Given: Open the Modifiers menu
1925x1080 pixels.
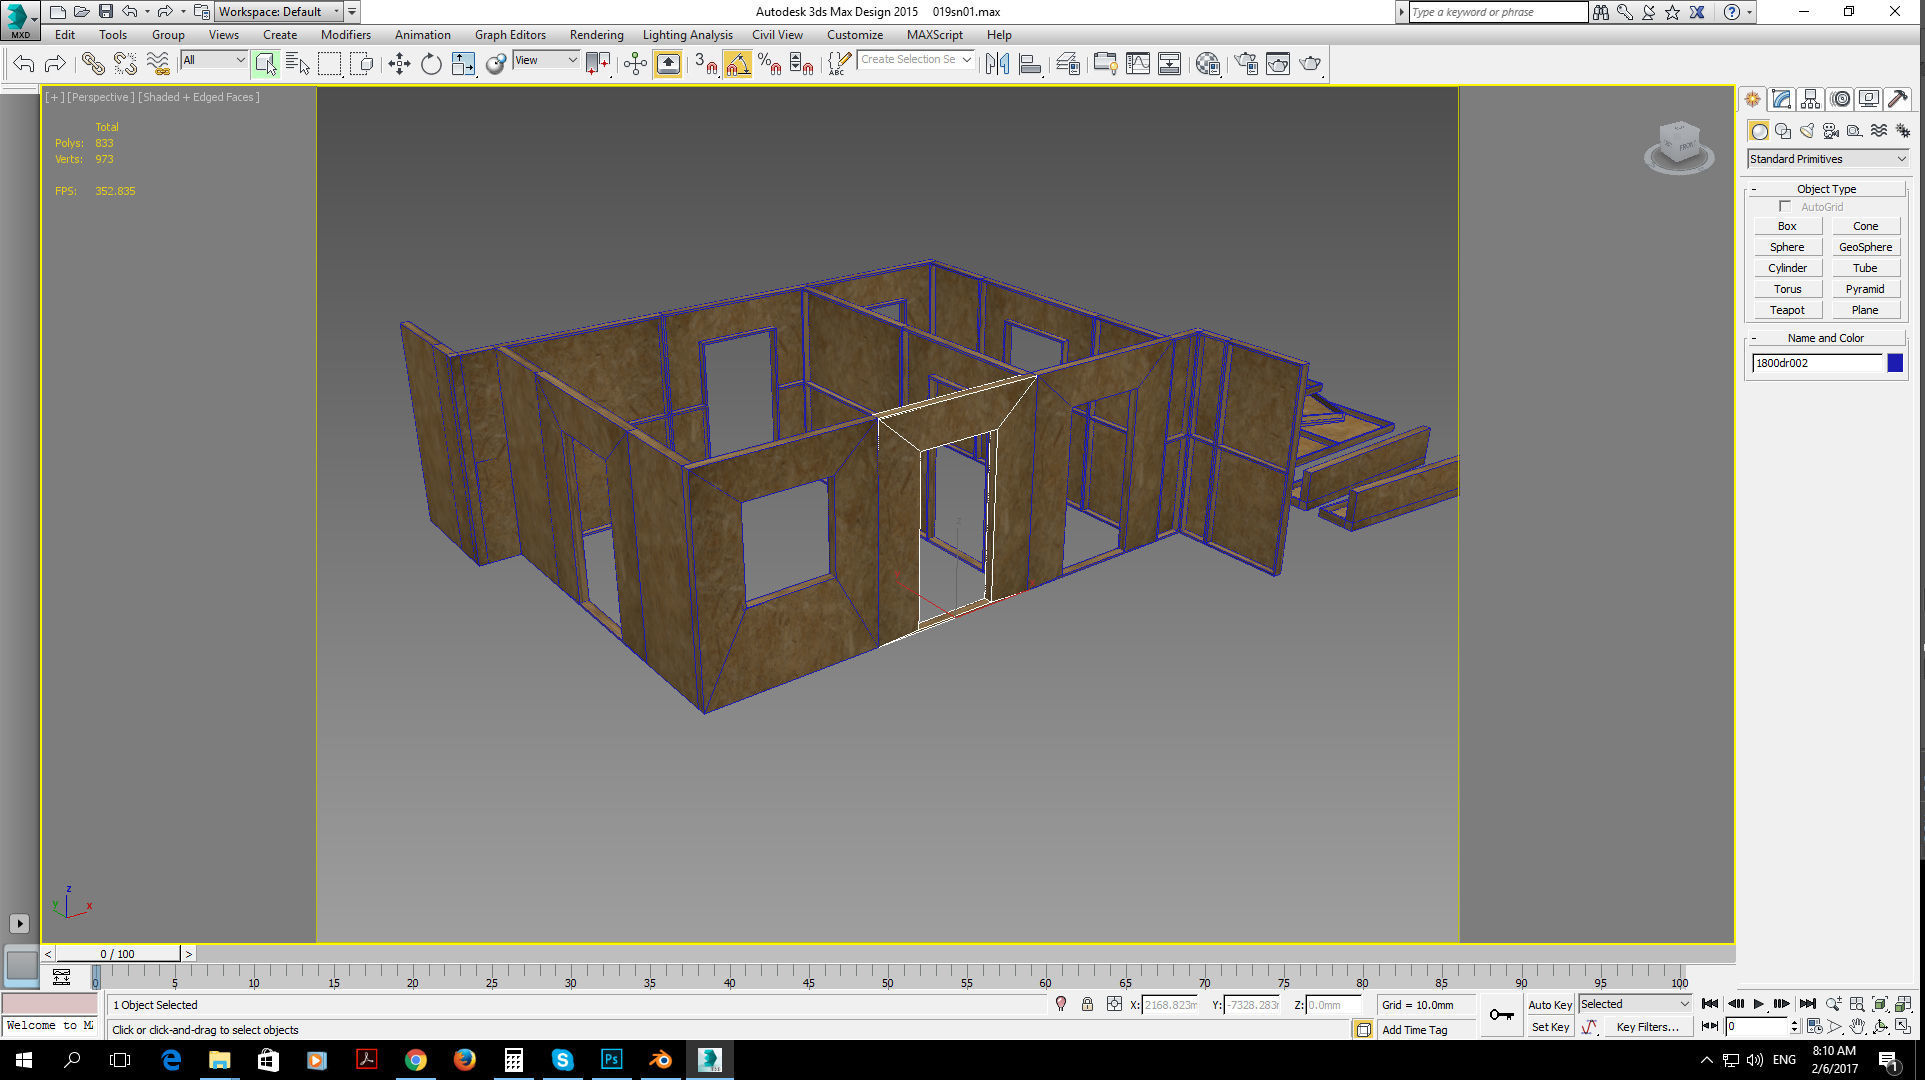Looking at the screenshot, I should tap(346, 35).
